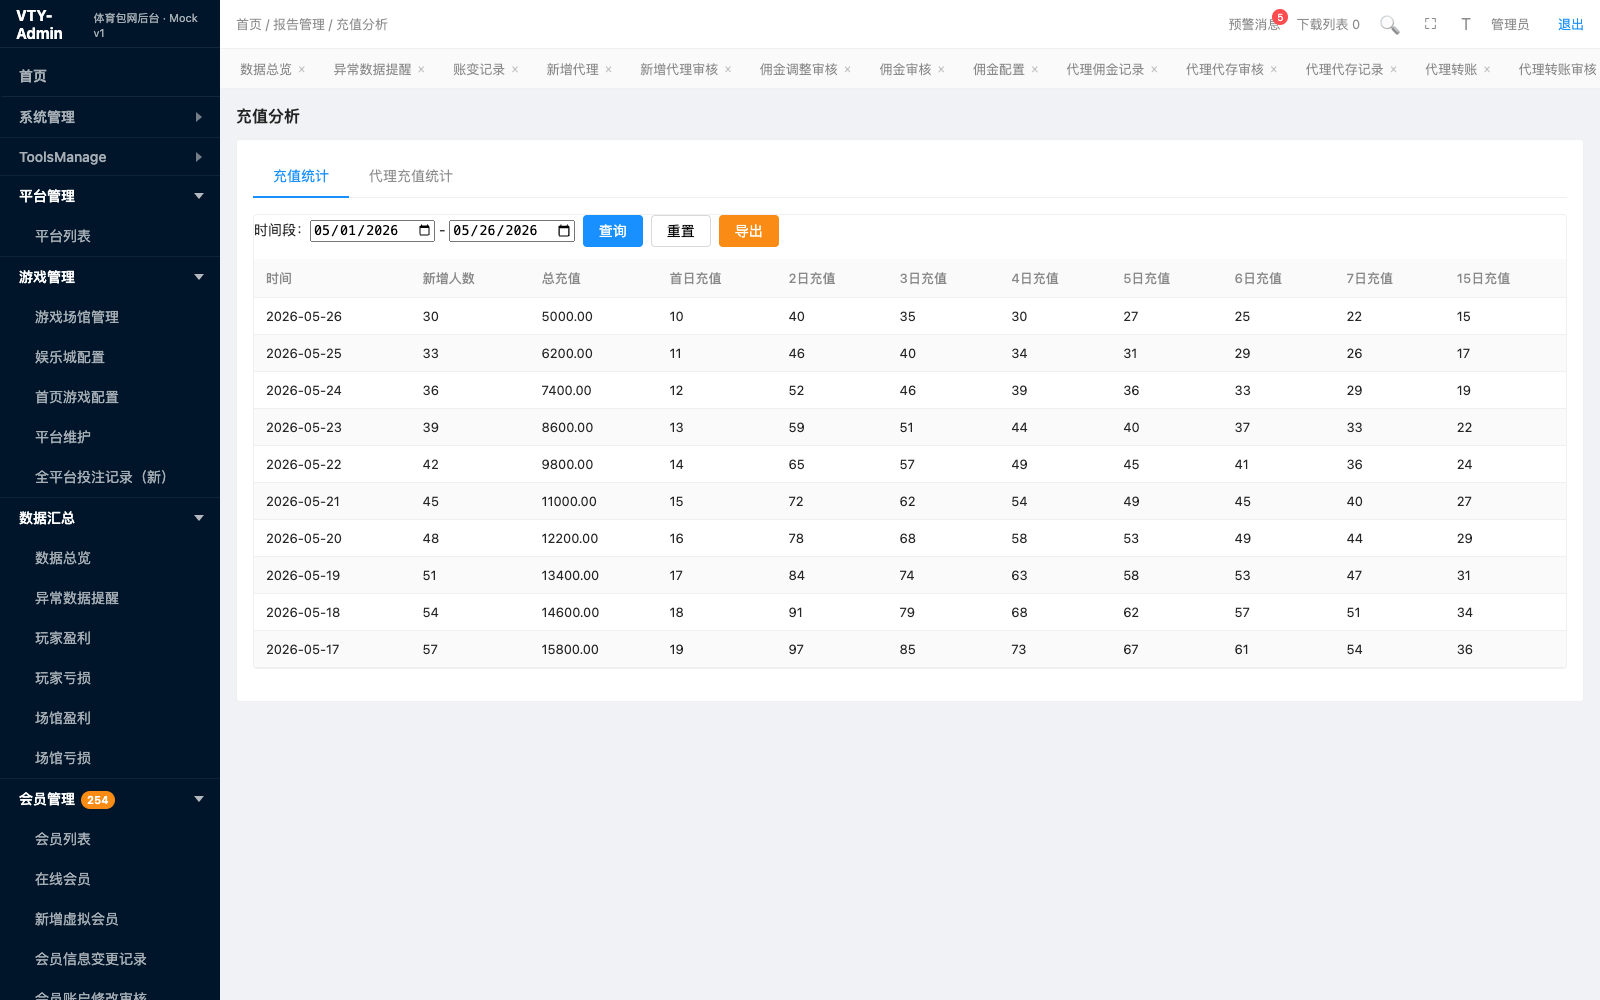Close the 新增代理审核 tab
The image size is (1600, 1000).
pyautogui.click(x=728, y=70)
